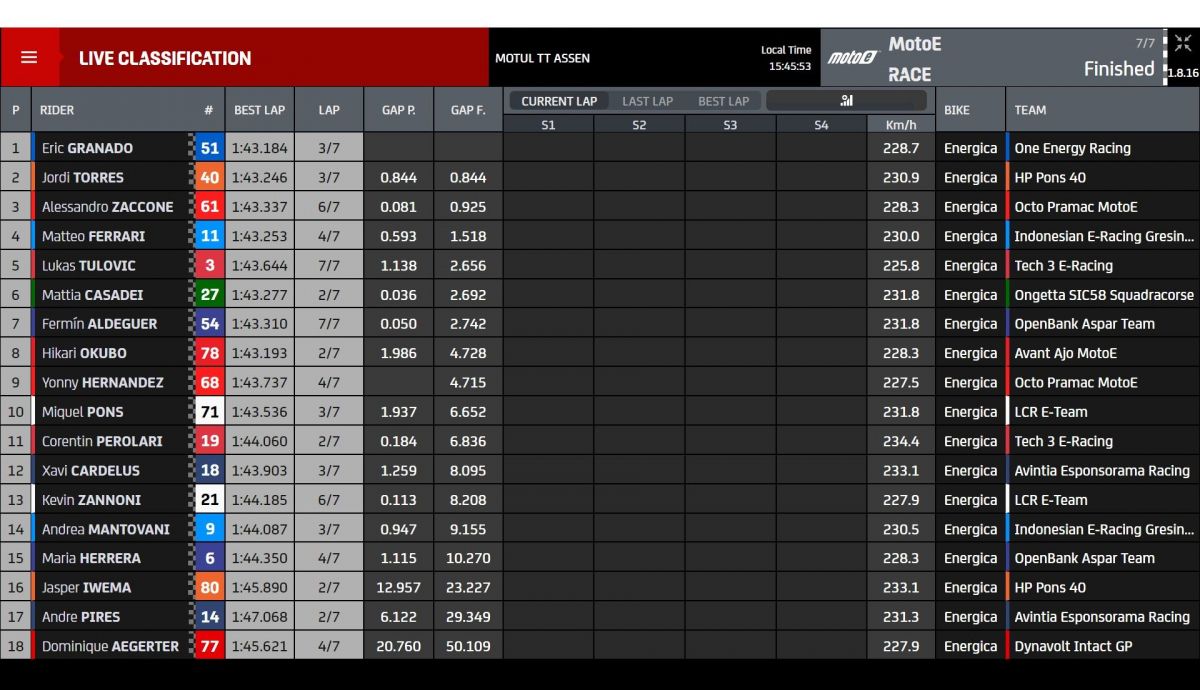Click the RIDER column header
The height and width of the screenshot is (690, 1200).
point(57,110)
